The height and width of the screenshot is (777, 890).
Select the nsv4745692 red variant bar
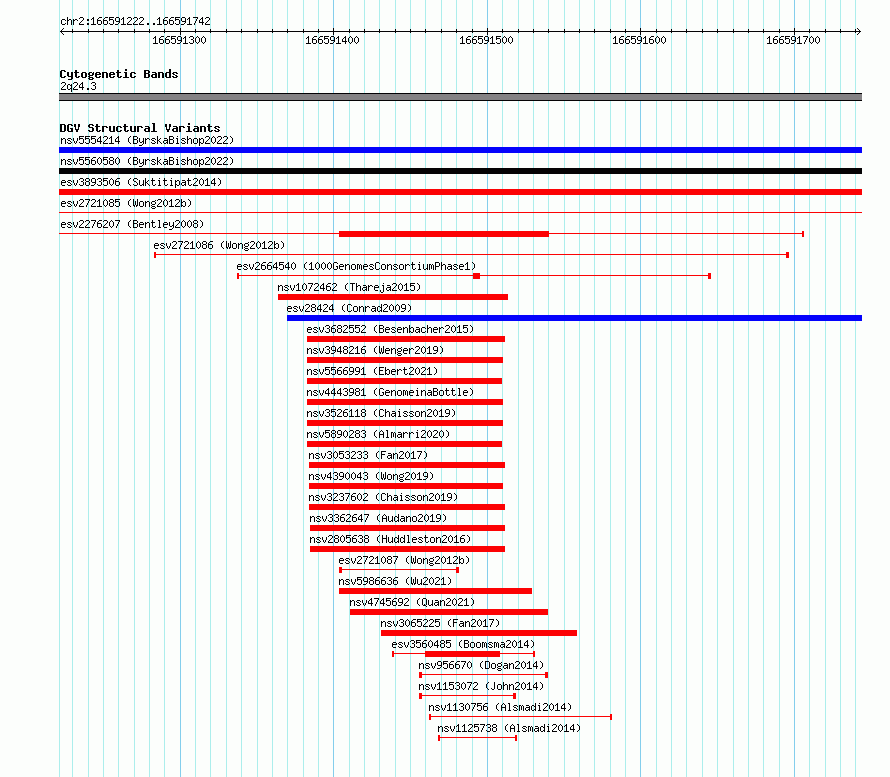pyautogui.click(x=449, y=612)
